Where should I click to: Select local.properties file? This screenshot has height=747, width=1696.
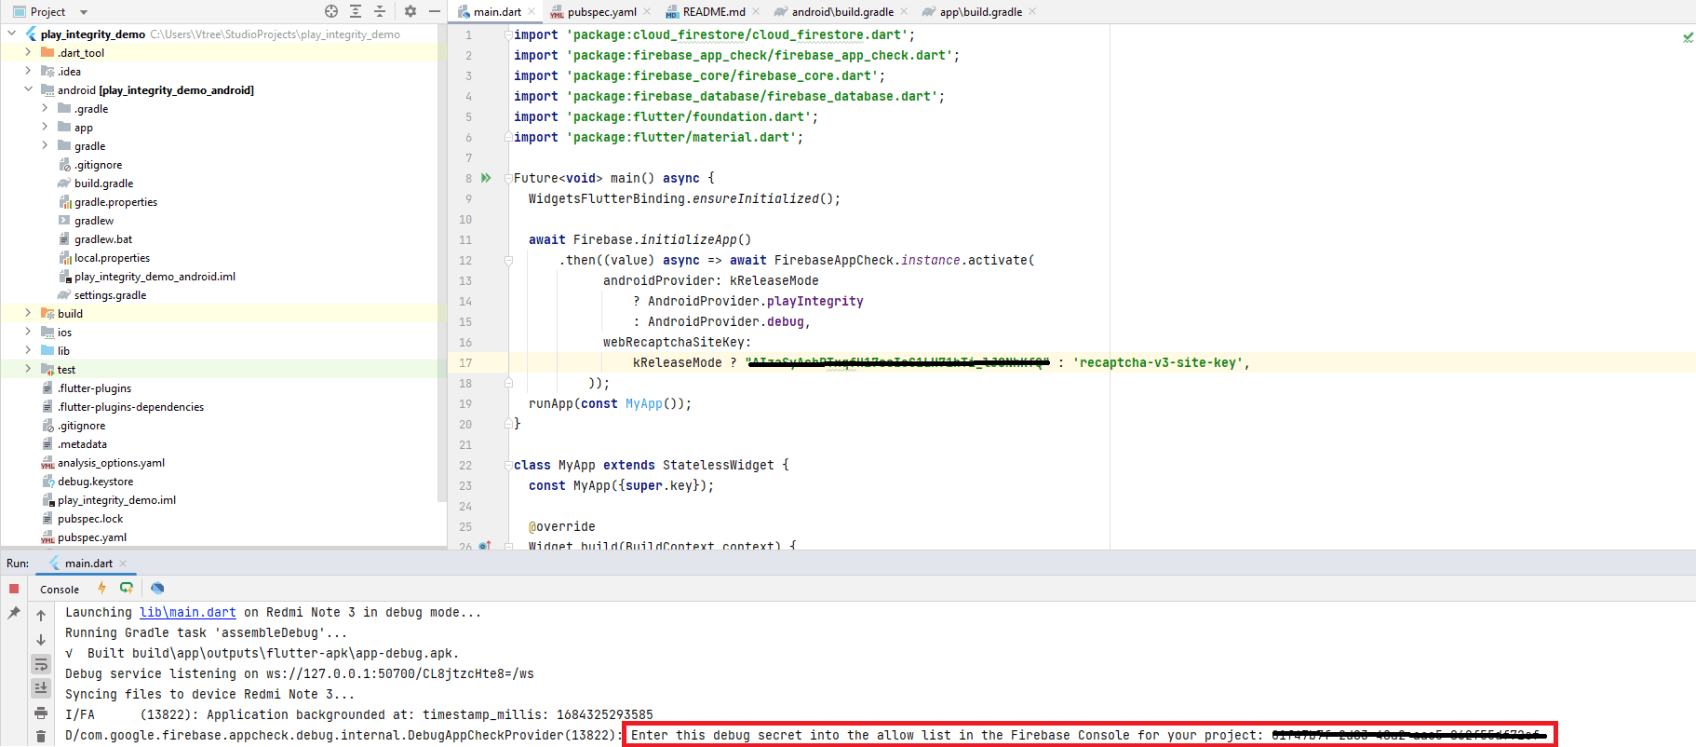pyautogui.click(x=112, y=258)
